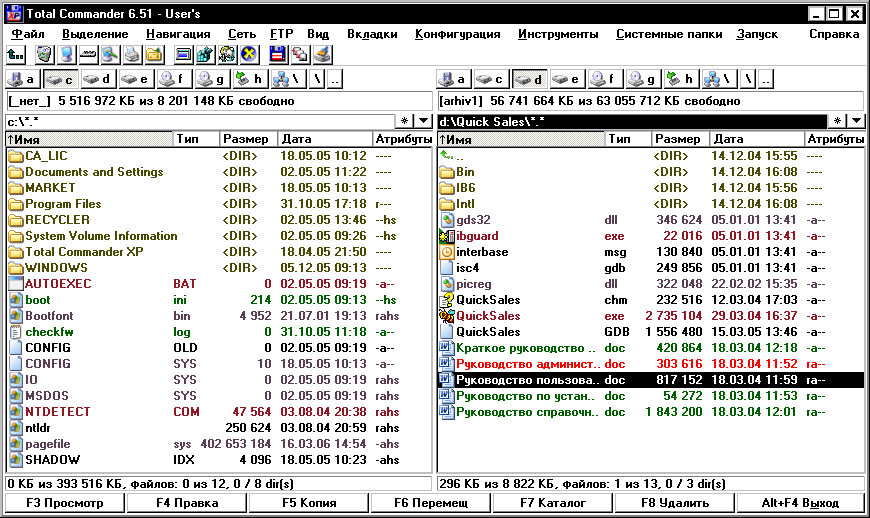Click the Program Files folder icon
870x518 pixels.
point(16,204)
